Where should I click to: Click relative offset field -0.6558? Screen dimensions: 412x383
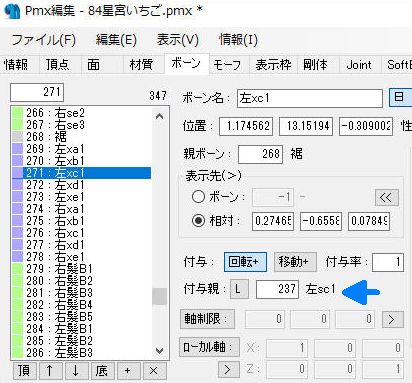[321, 221]
